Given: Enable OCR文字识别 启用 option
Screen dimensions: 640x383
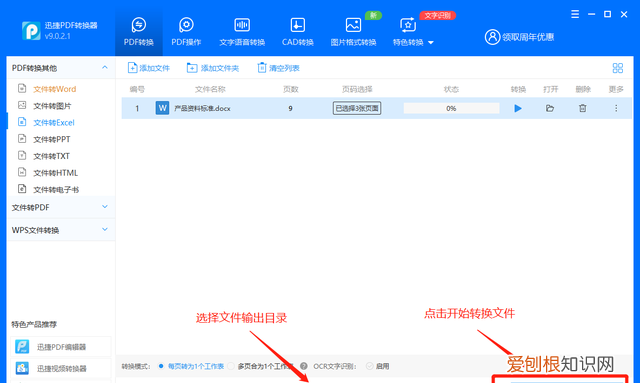Looking at the screenshot, I should point(378,366).
